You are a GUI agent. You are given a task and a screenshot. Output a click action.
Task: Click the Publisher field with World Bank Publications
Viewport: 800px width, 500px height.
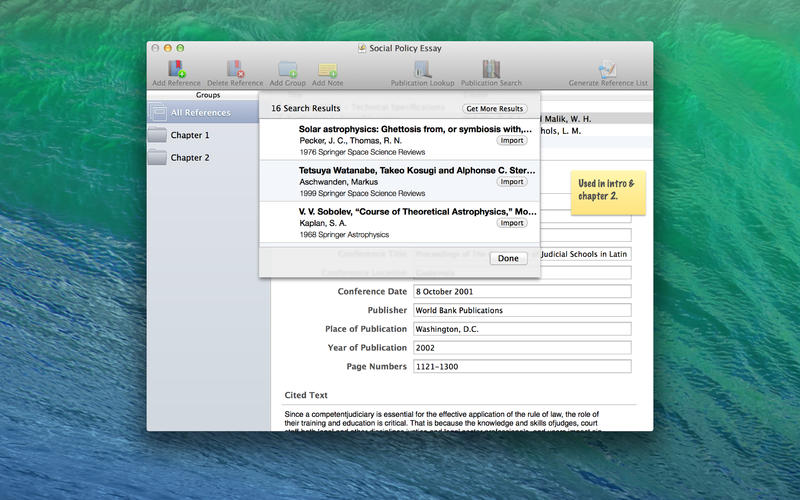(x=521, y=311)
